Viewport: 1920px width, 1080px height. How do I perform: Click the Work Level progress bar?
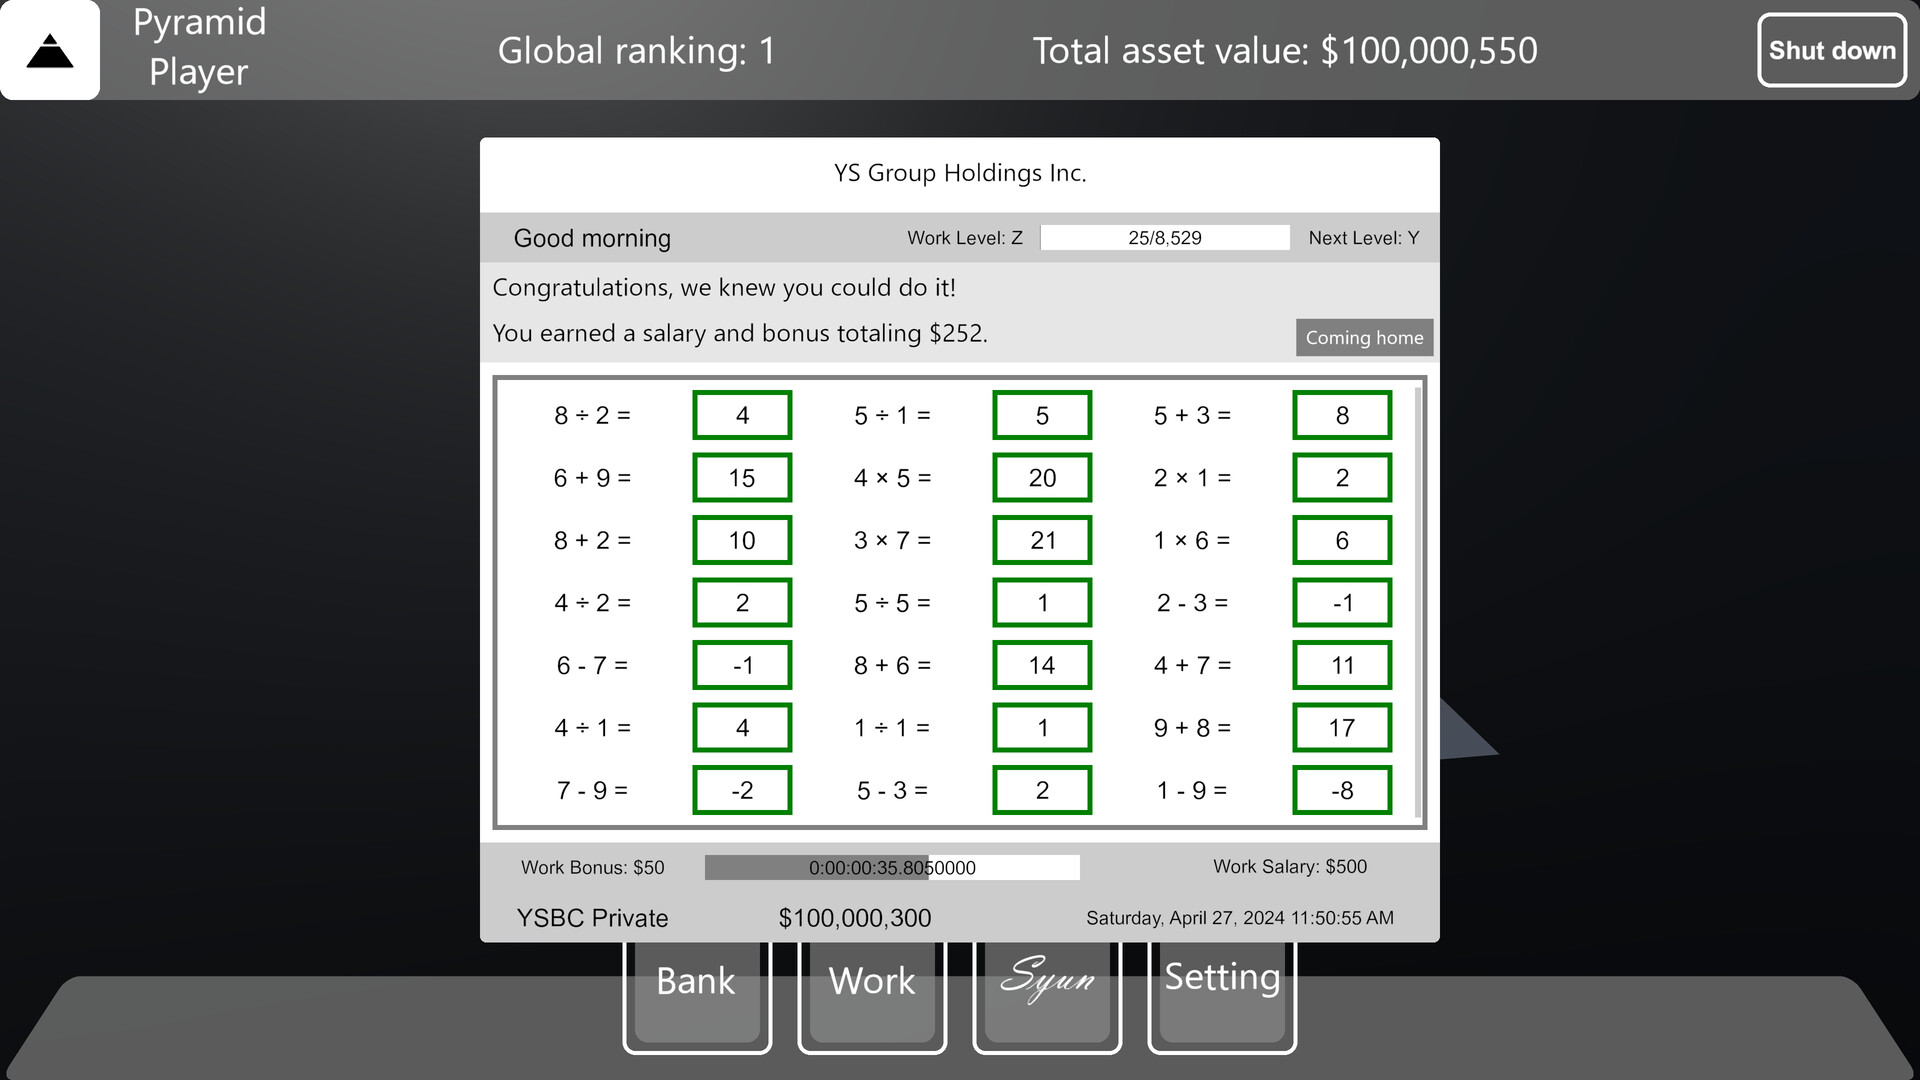click(1165, 237)
